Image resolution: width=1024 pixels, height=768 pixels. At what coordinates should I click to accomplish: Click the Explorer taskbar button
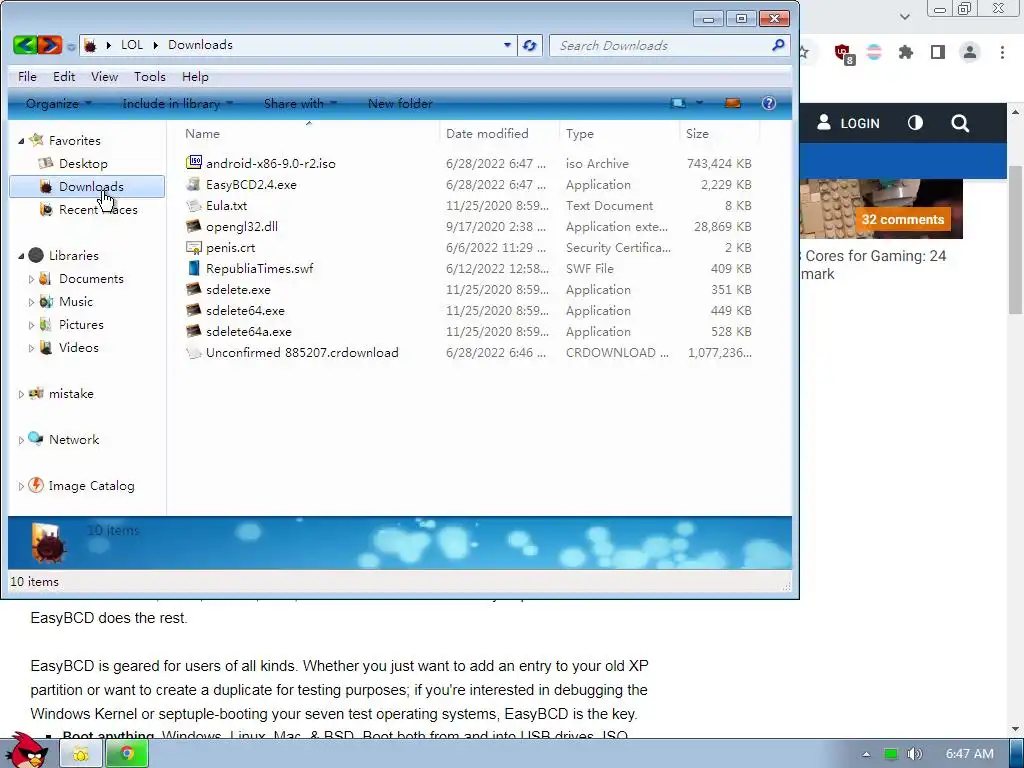[80, 754]
